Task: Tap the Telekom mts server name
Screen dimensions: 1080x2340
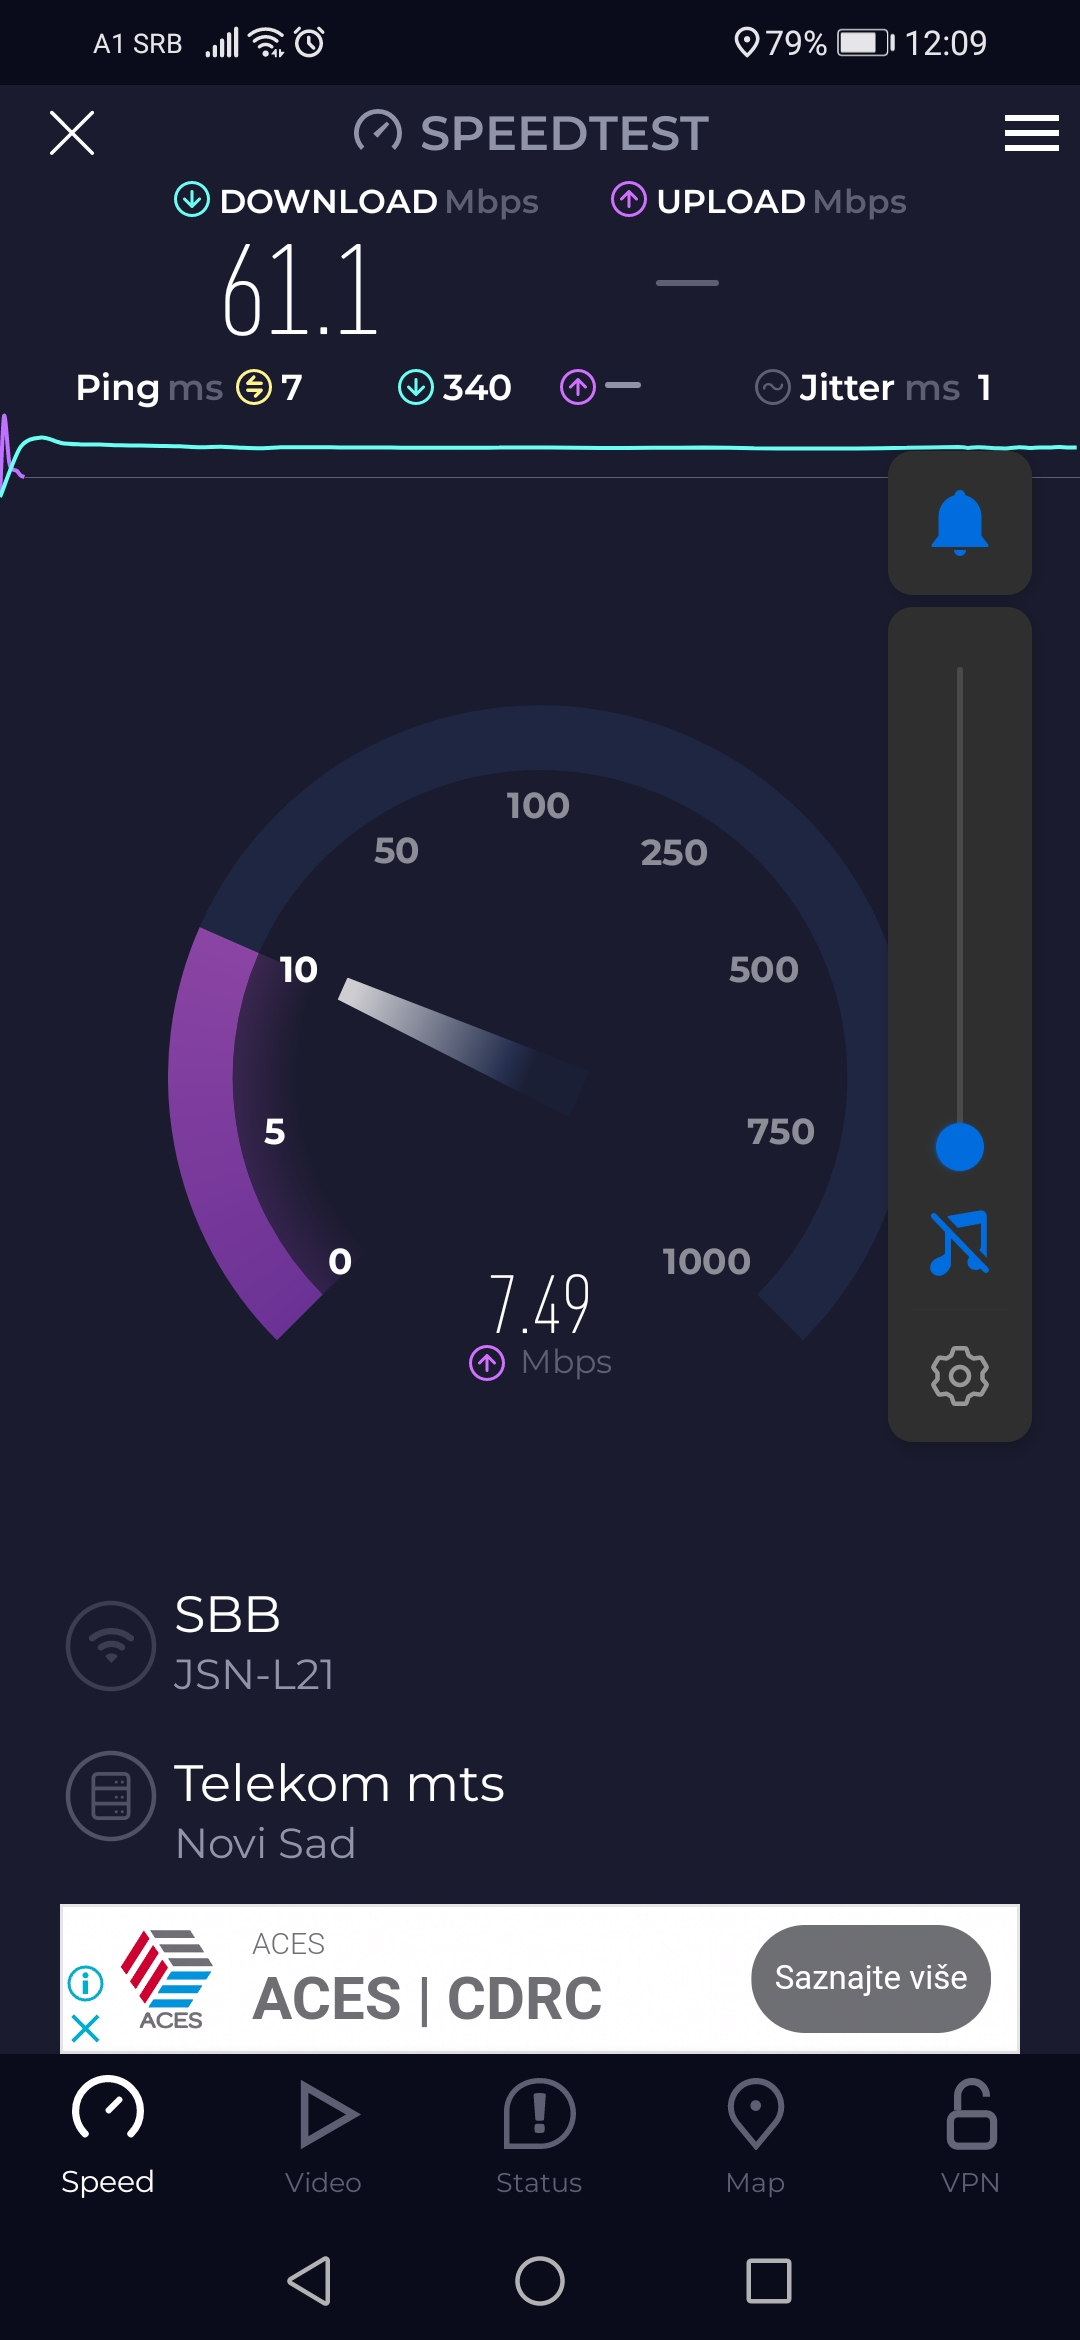Action: tap(339, 1784)
